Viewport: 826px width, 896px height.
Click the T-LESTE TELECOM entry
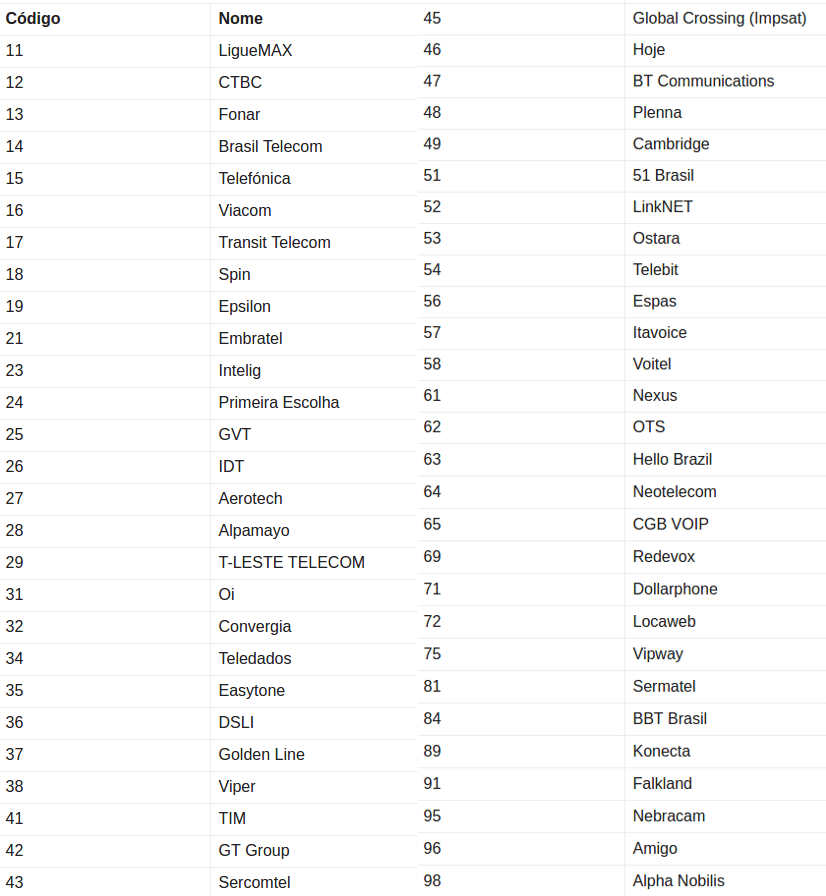[291, 563]
